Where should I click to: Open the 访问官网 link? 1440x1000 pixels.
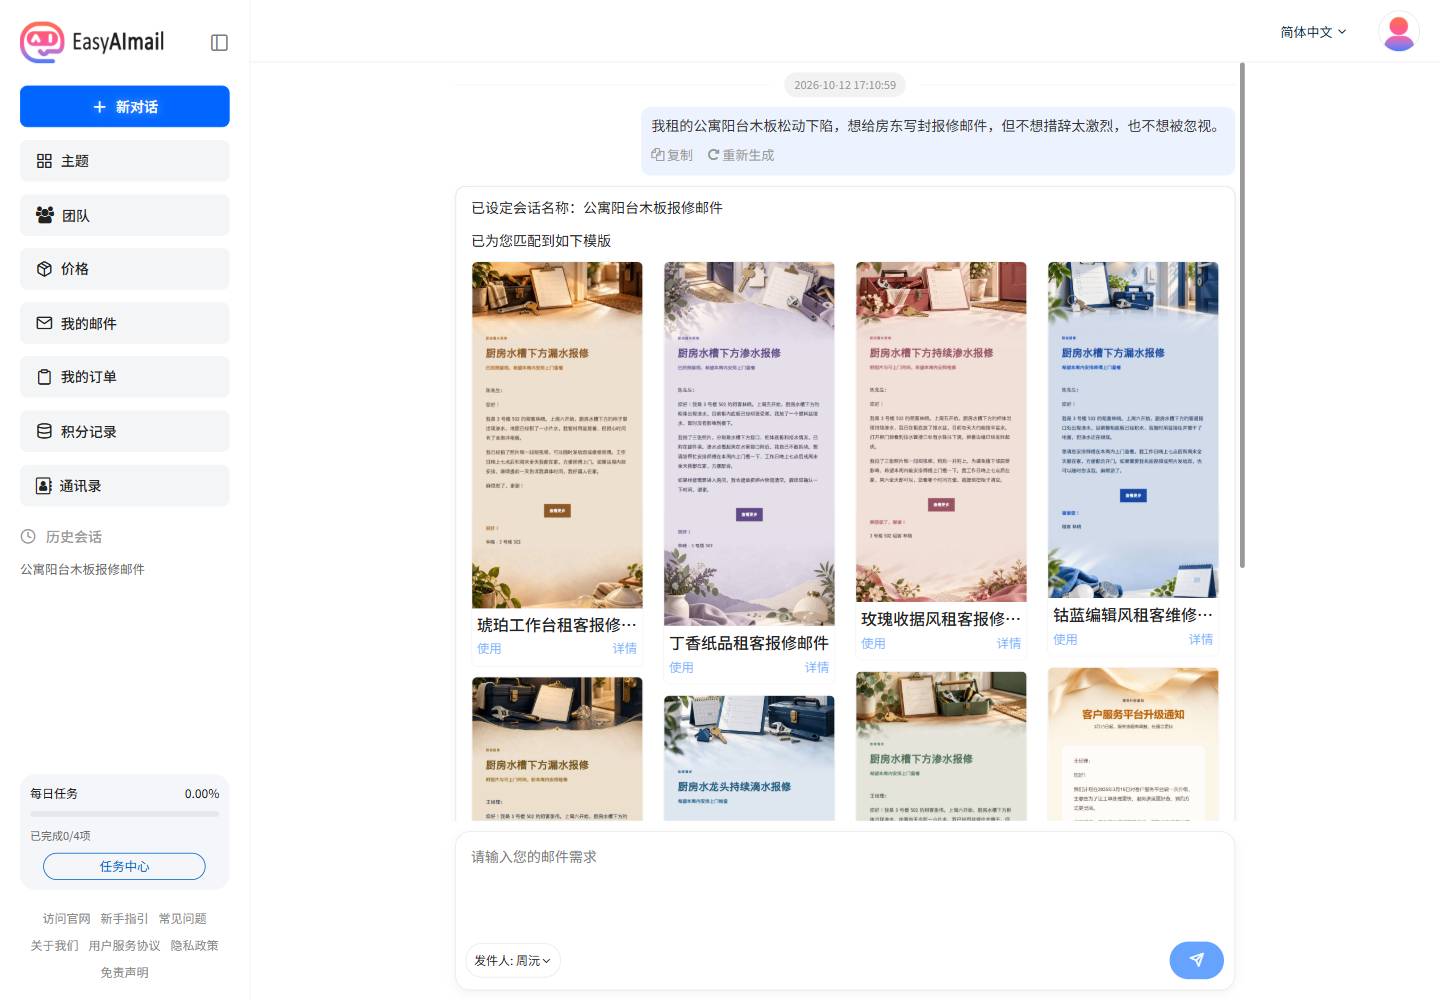[x=67, y=918]
